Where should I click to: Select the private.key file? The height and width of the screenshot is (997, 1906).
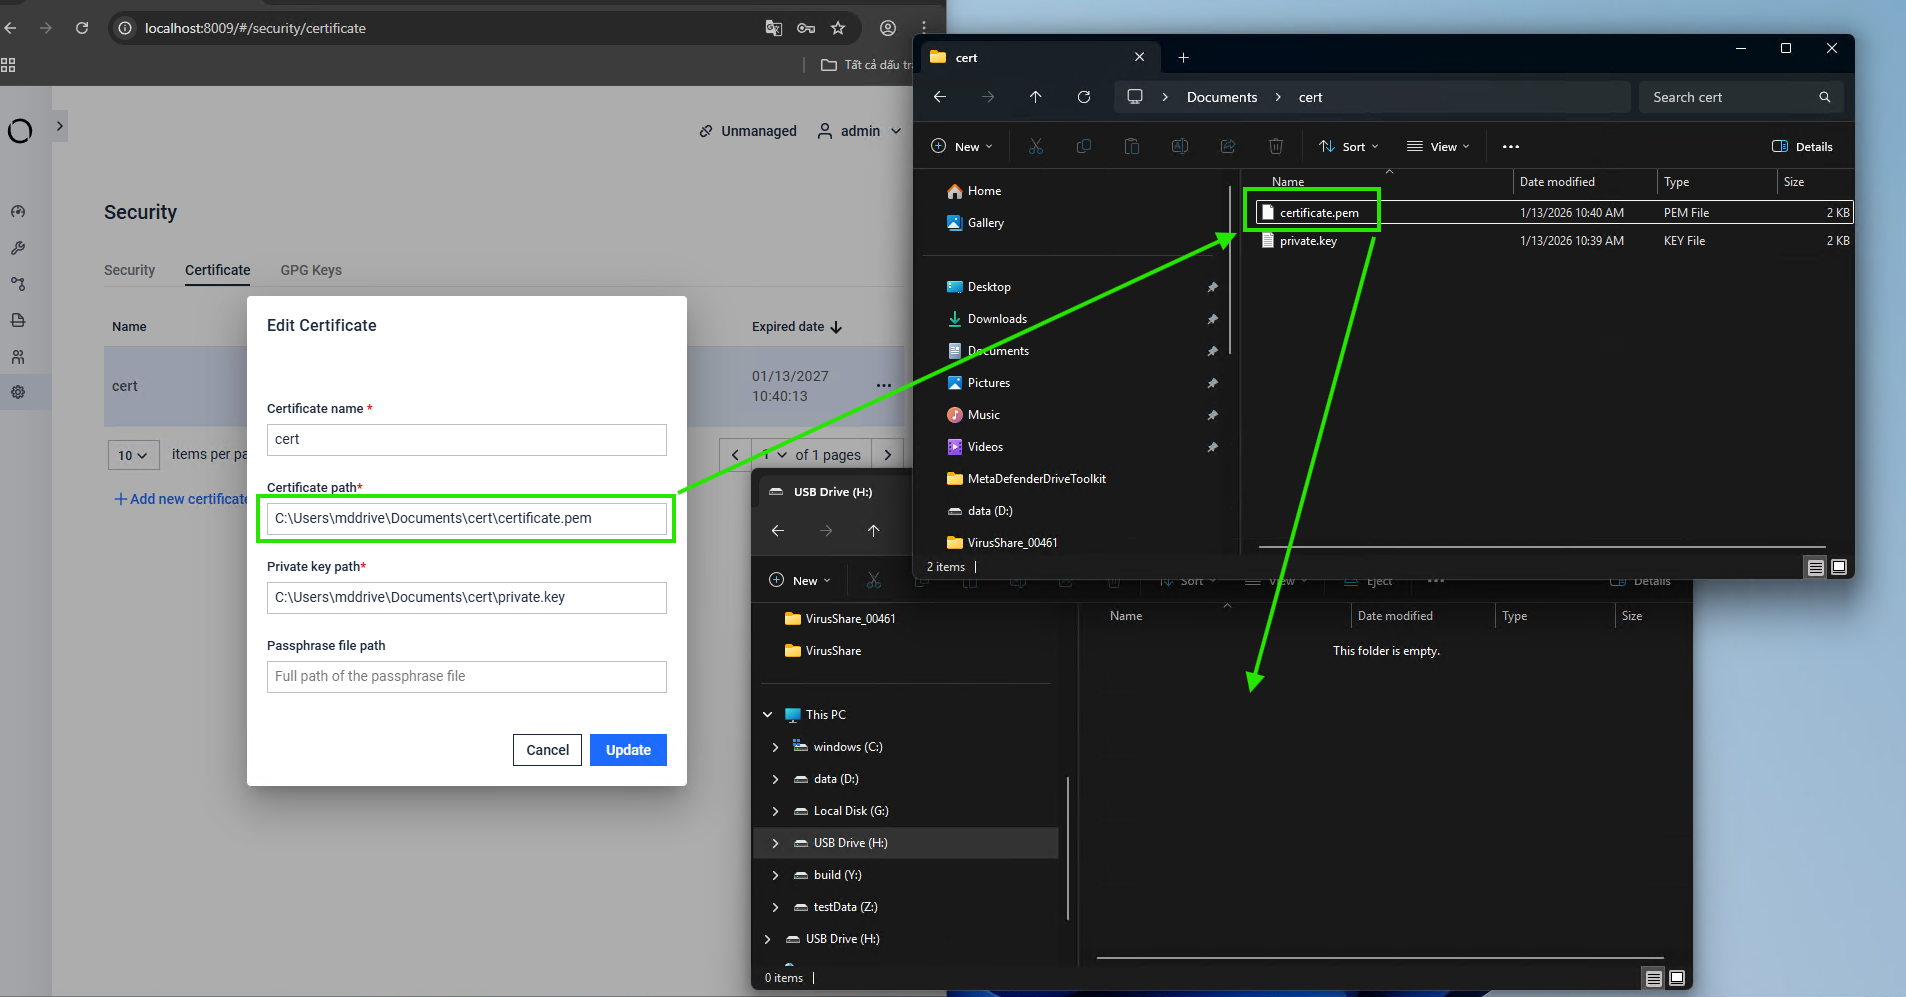tap(1308, 241)
